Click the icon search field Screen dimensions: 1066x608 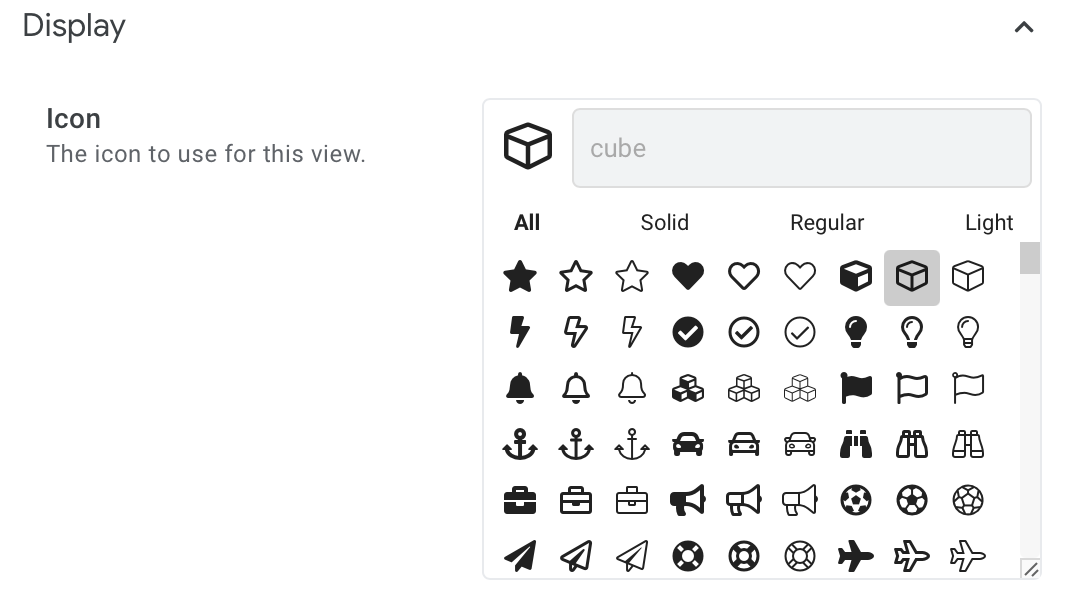point(801,148)
